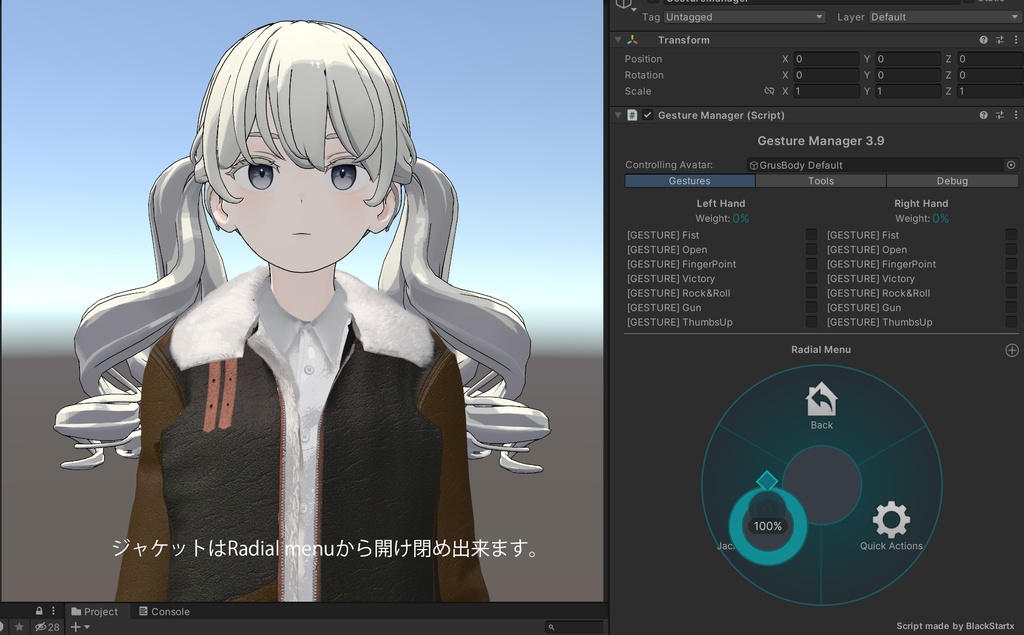
Task: Check Left Hand [GESTURE] Gun
Action: pos(811,307)
